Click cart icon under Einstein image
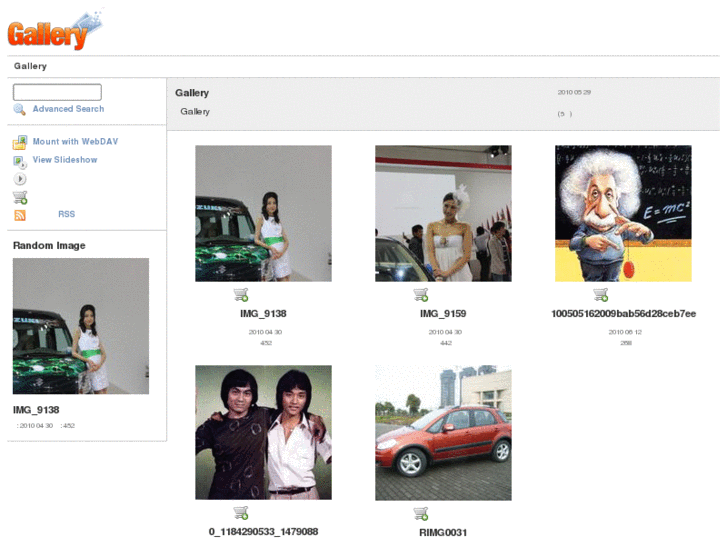This screenshot has height=545, width=727. click(601, 295)
